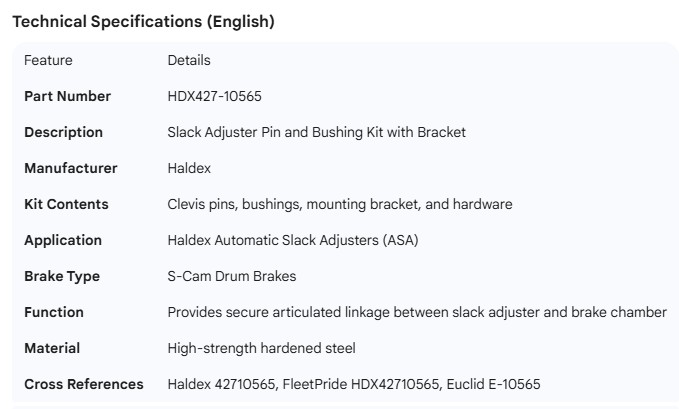The image size is (679, 409).
Task: Click the Feature column header
Action: point(48,60)
